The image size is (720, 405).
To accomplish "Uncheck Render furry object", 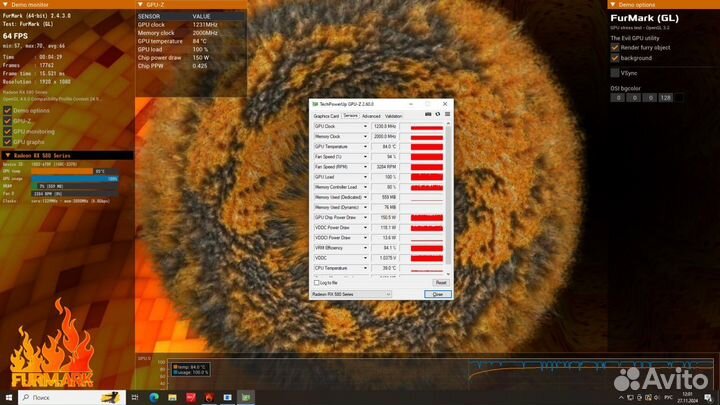I will (x=615, y=48).
